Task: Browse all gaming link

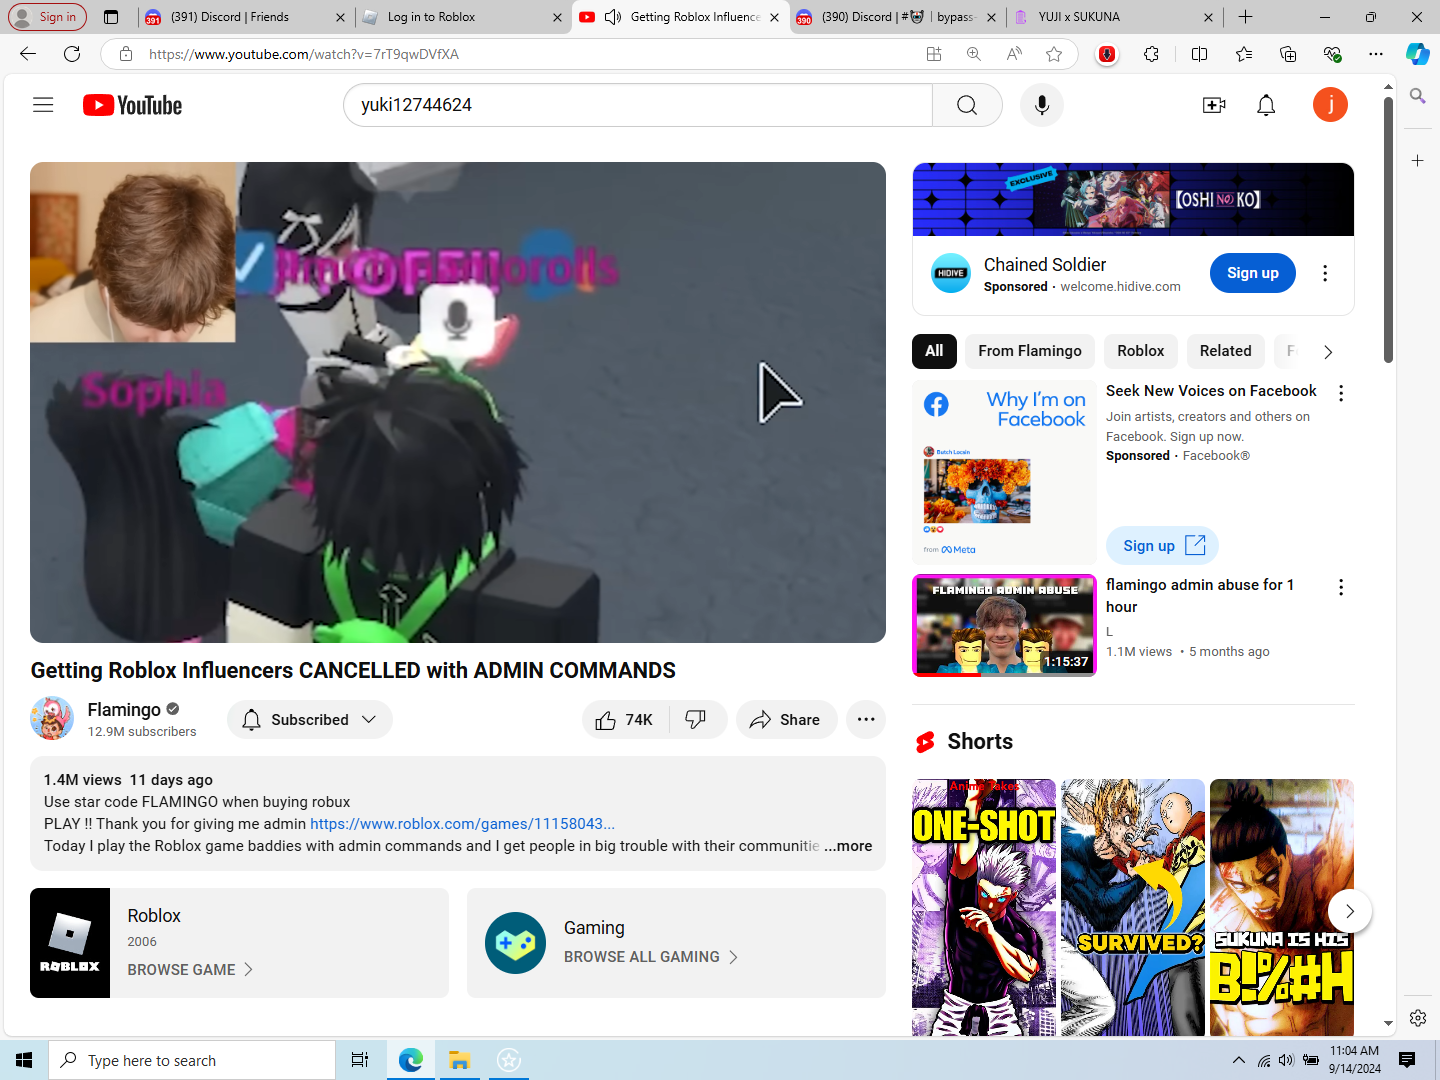Action: coord(651,957)
